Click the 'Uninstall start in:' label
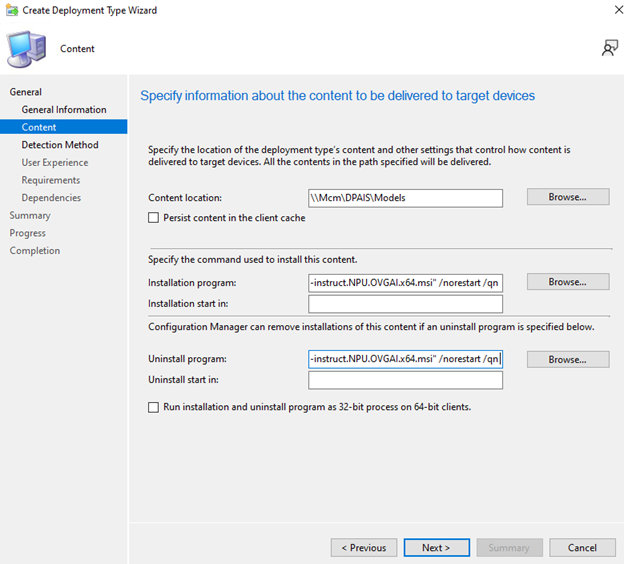This screenshot has width=624, height=564. (183, 380)
